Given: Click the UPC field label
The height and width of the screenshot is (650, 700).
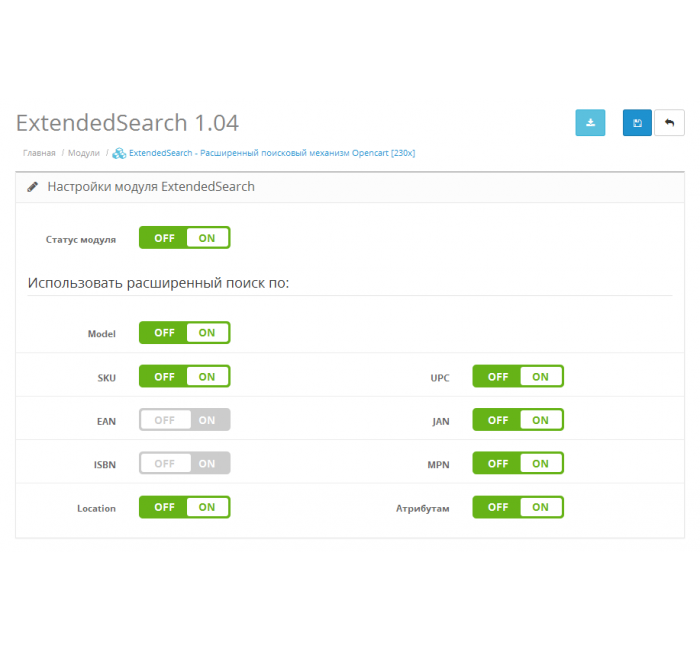Looking at the screenshot, I should click(440, 378).
